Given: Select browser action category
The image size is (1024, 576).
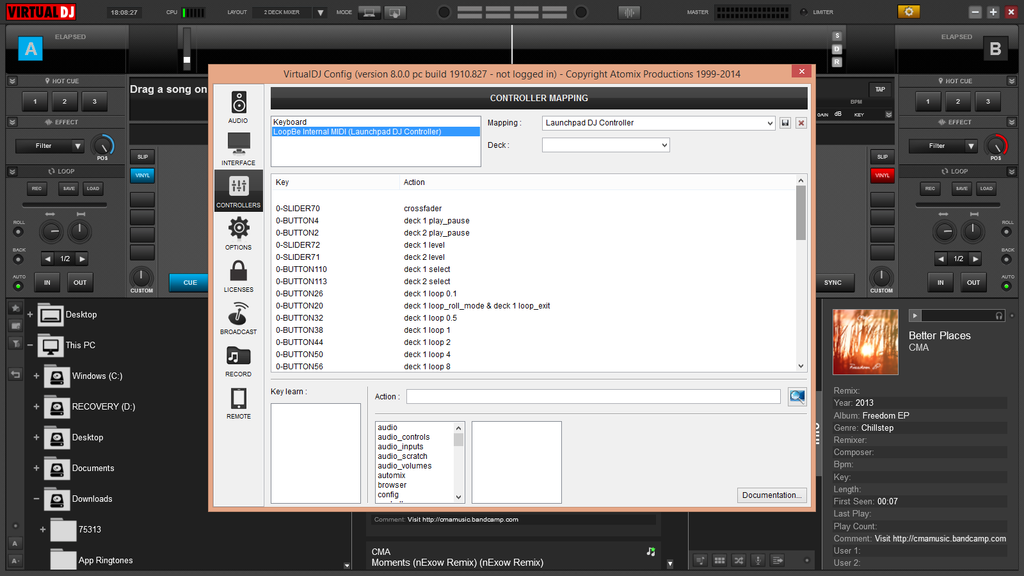Looking at the screenshot, I should [x=392, y=485].
